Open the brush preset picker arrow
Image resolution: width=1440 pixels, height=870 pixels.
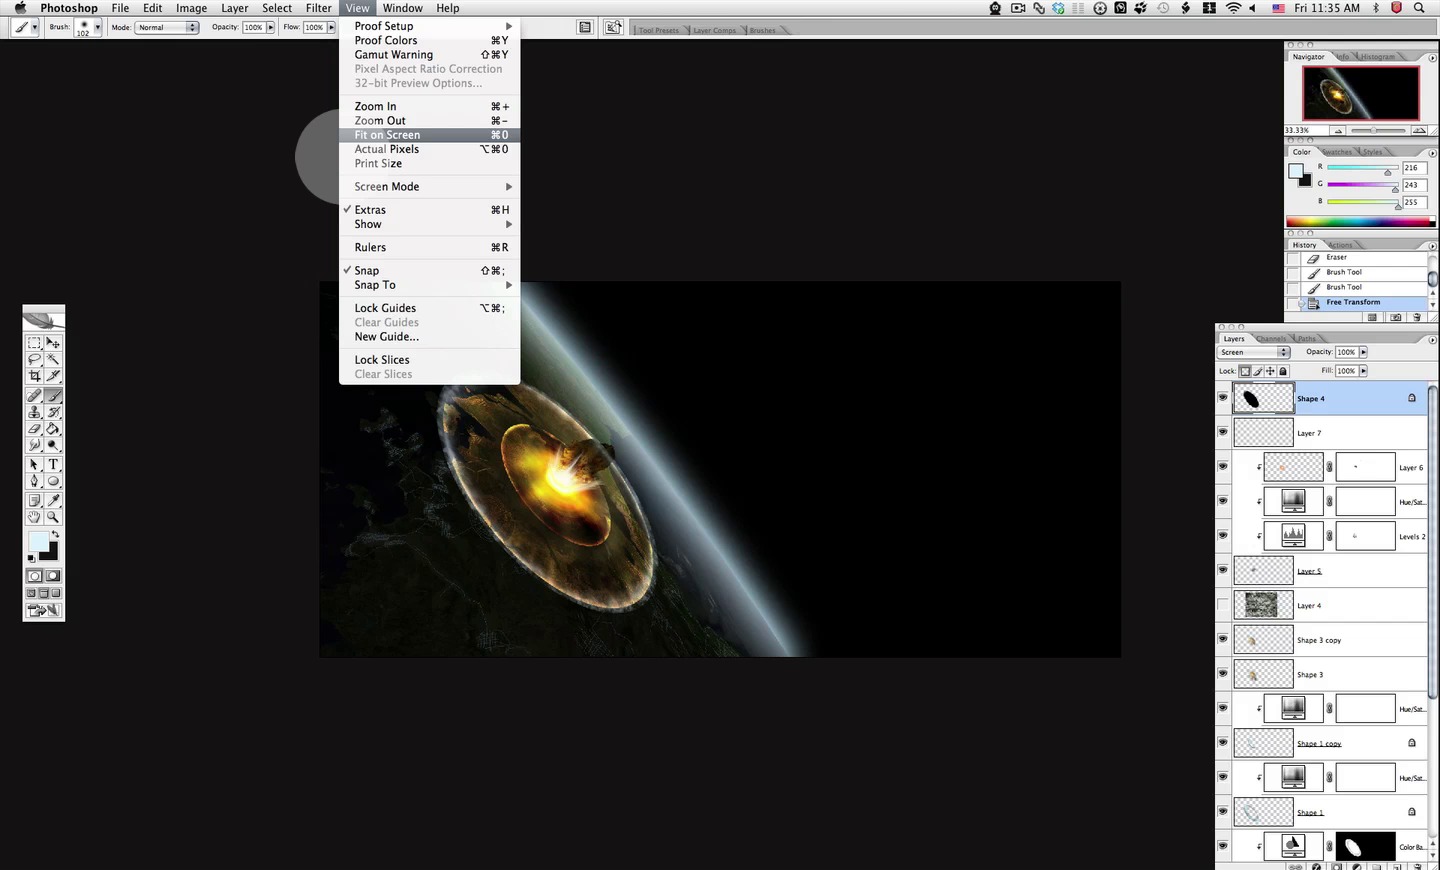[97, 27]
